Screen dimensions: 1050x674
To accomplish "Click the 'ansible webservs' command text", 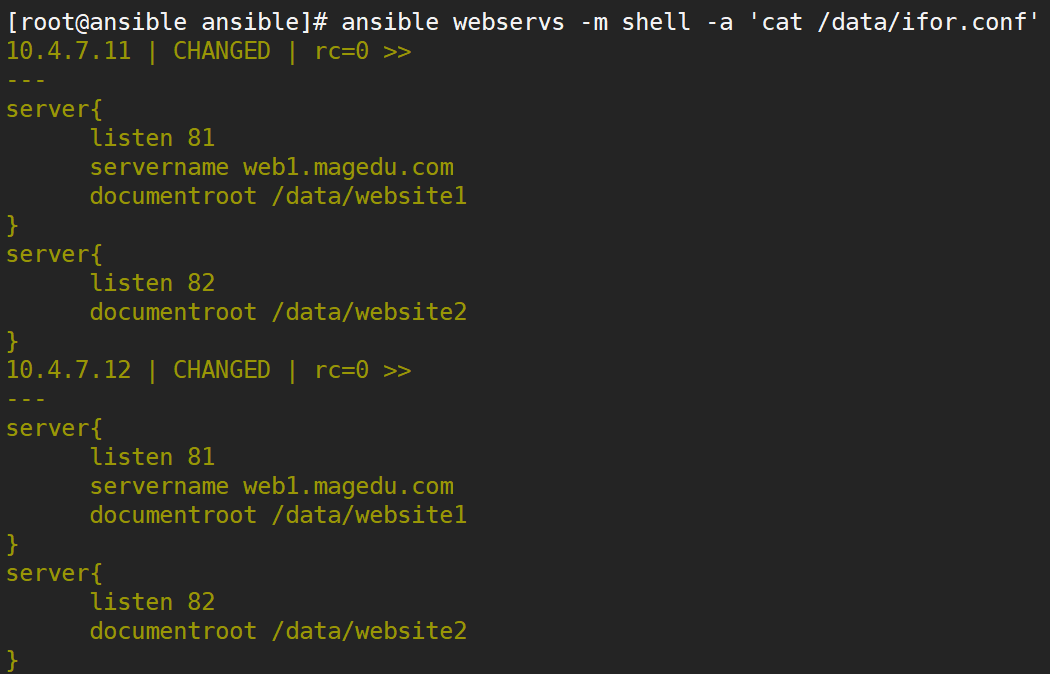I will coord(453,22).
